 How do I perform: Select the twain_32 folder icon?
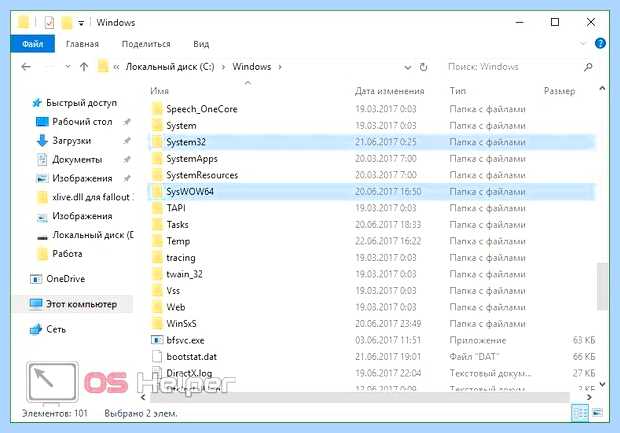tap(157, 274)
